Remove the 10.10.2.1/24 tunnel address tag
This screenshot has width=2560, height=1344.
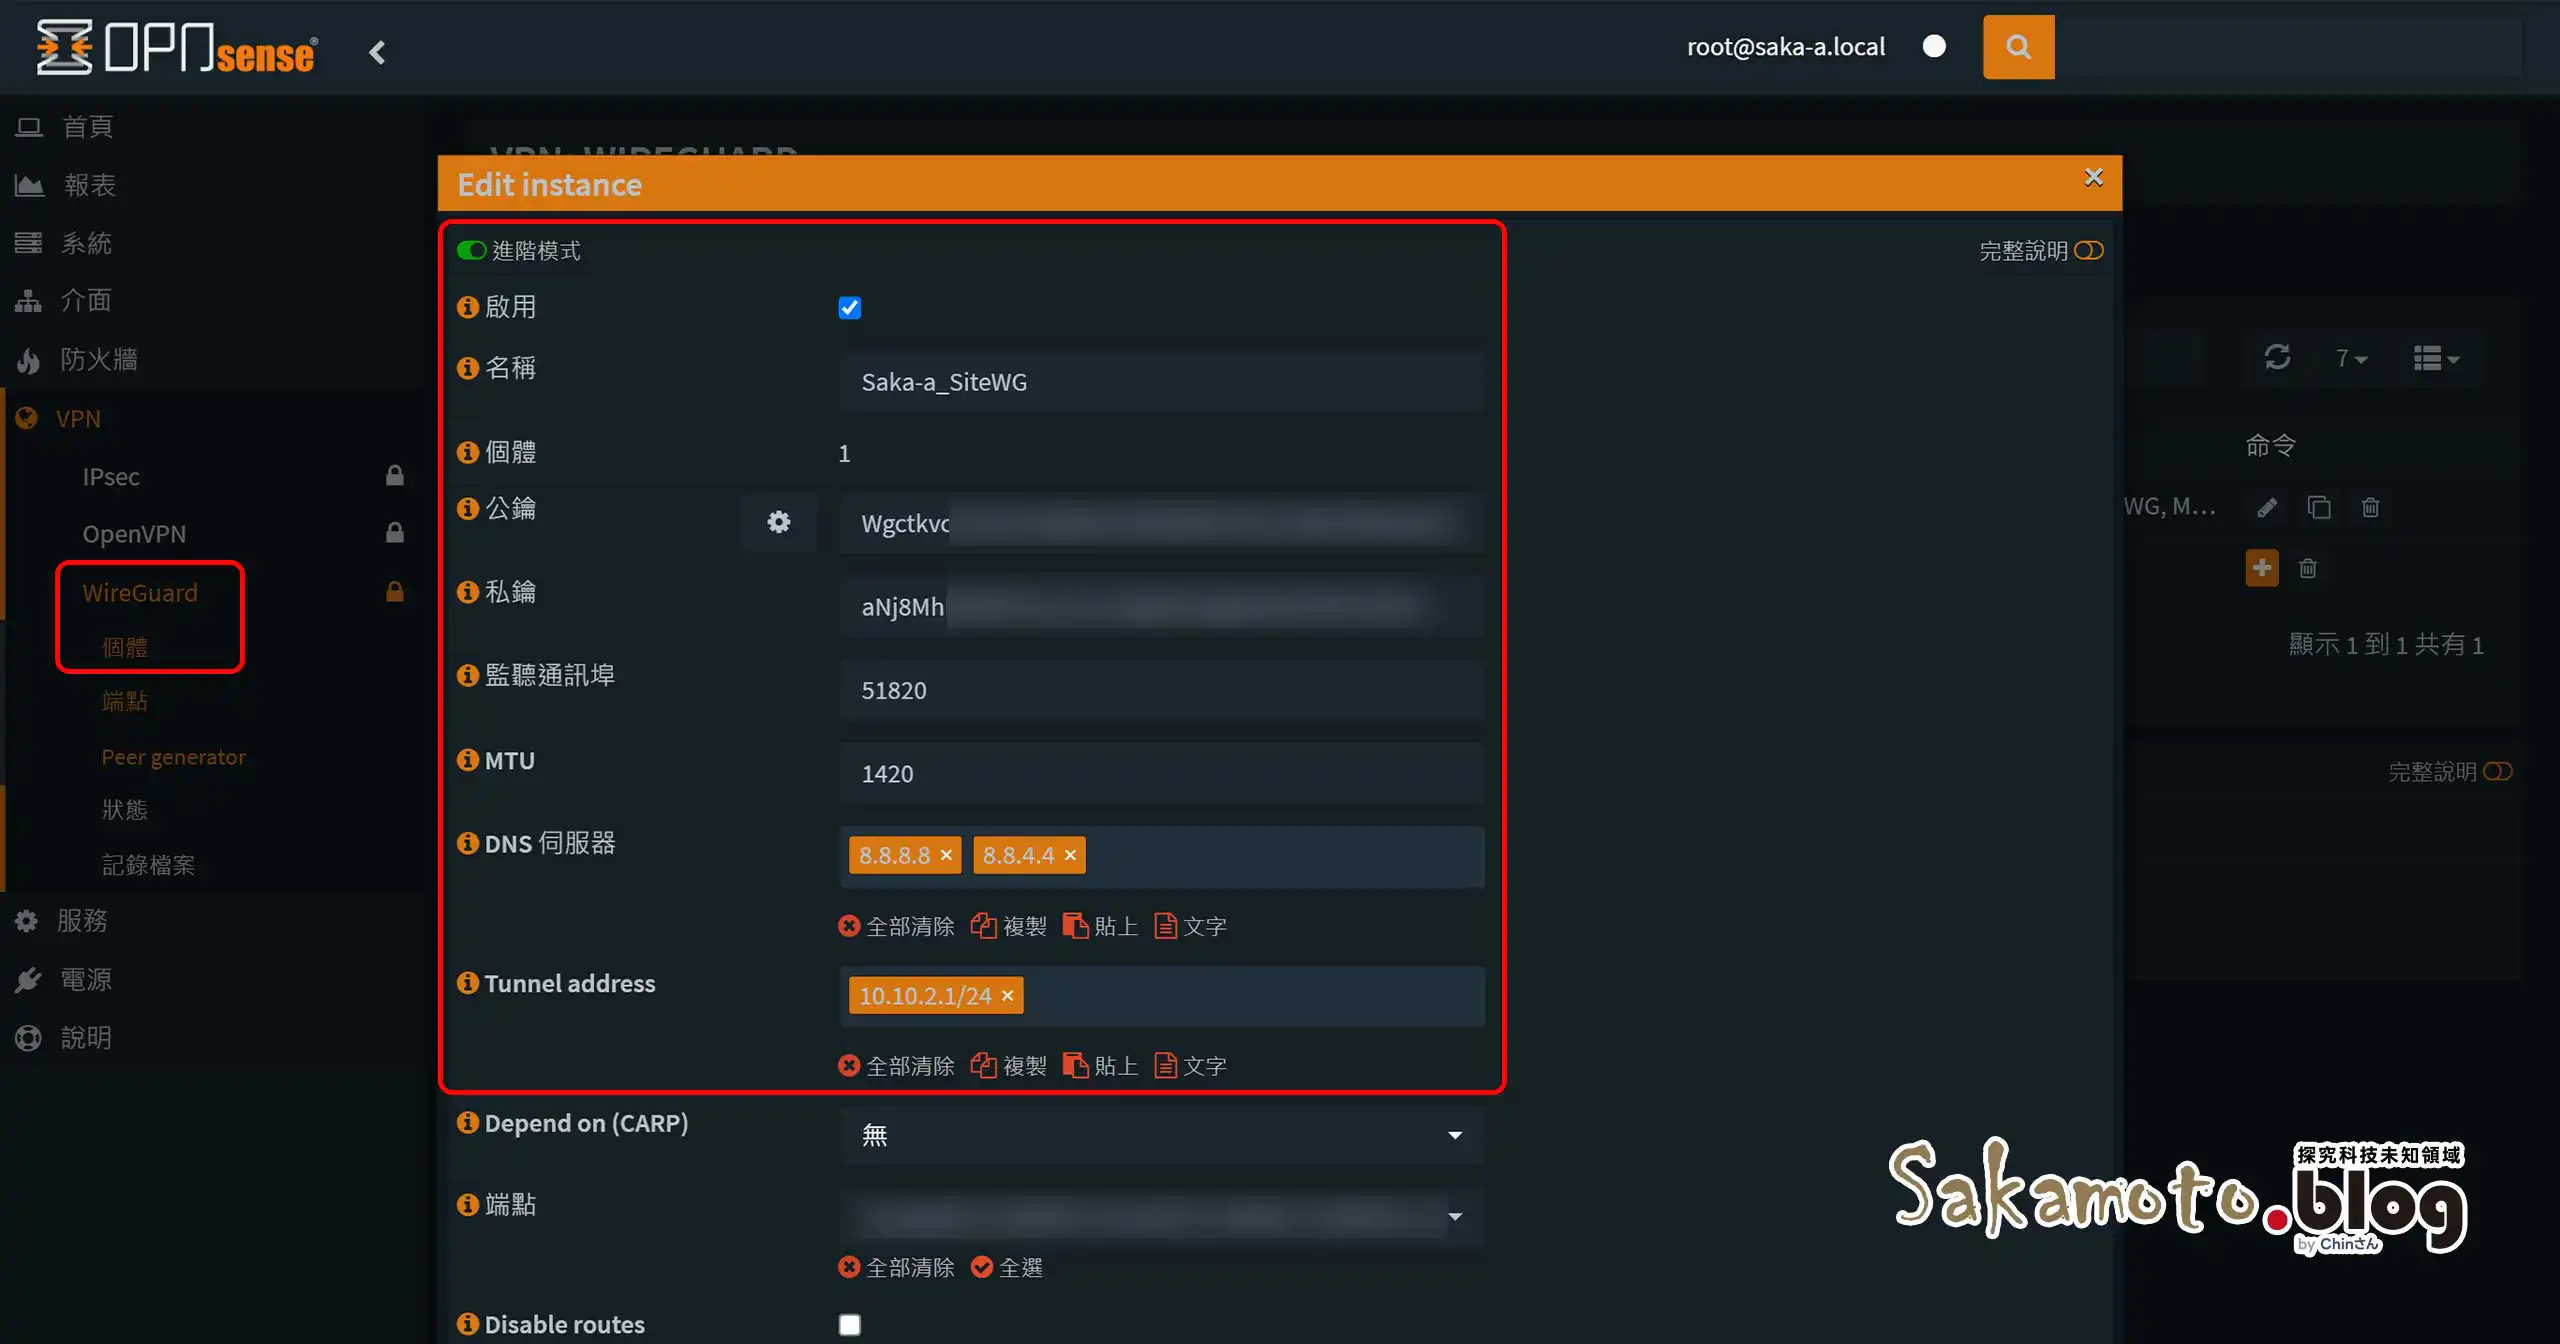pos(1007,995)
